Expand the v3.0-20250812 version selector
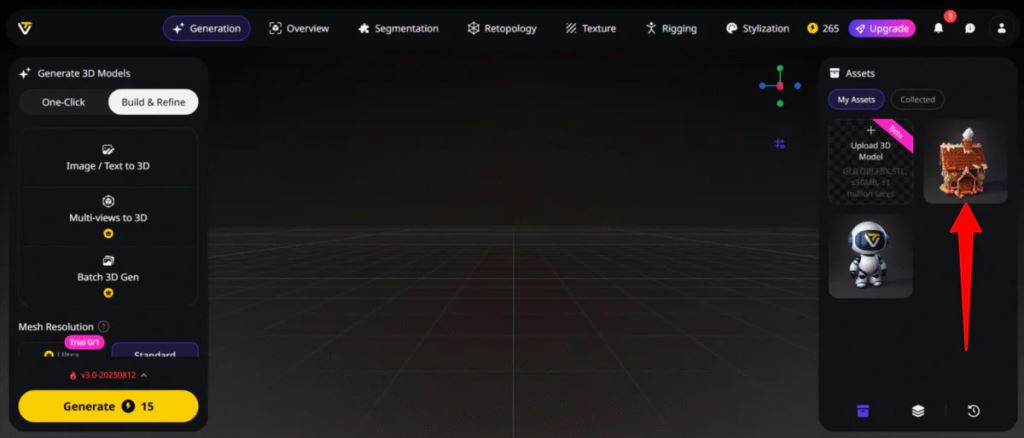 click(108, 375)
